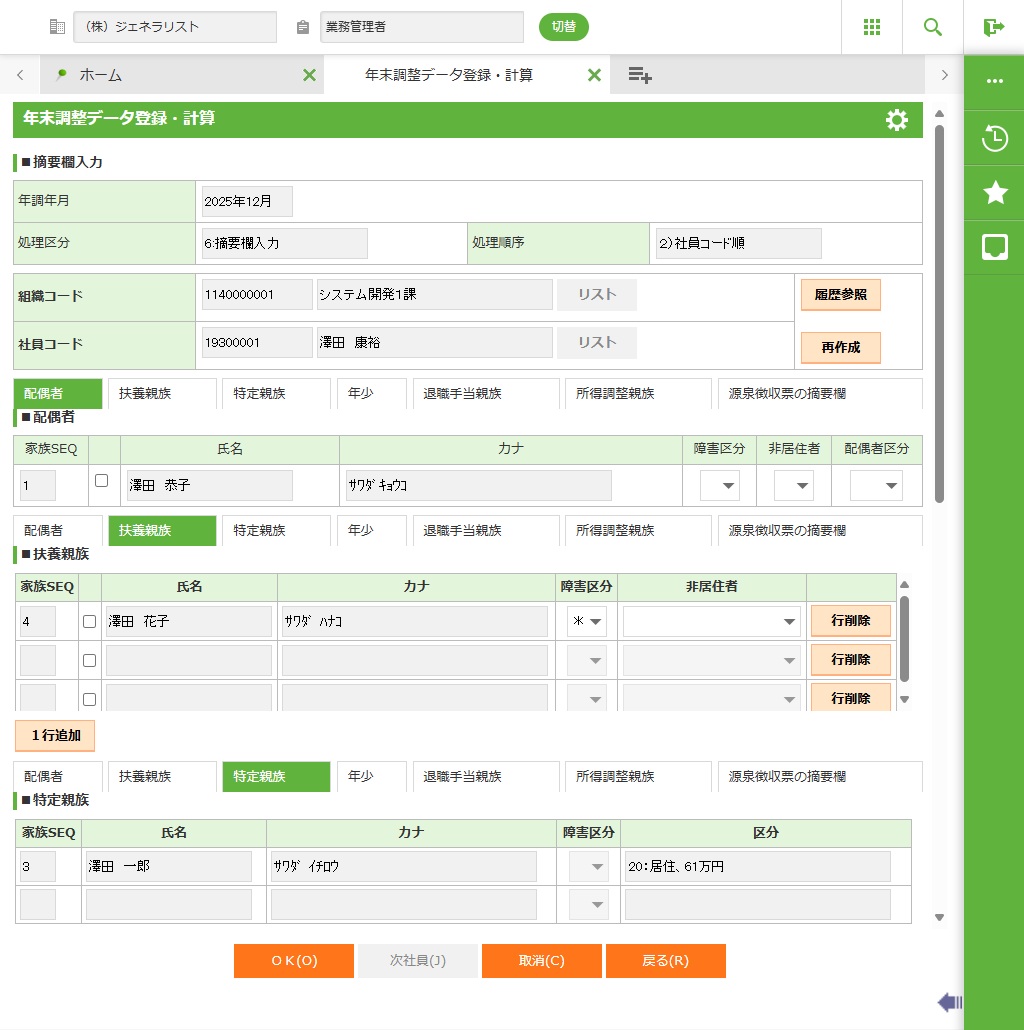1024x1030 pixels.
Task: Open the history clock icon in sidebar
Action: (994, 138)
